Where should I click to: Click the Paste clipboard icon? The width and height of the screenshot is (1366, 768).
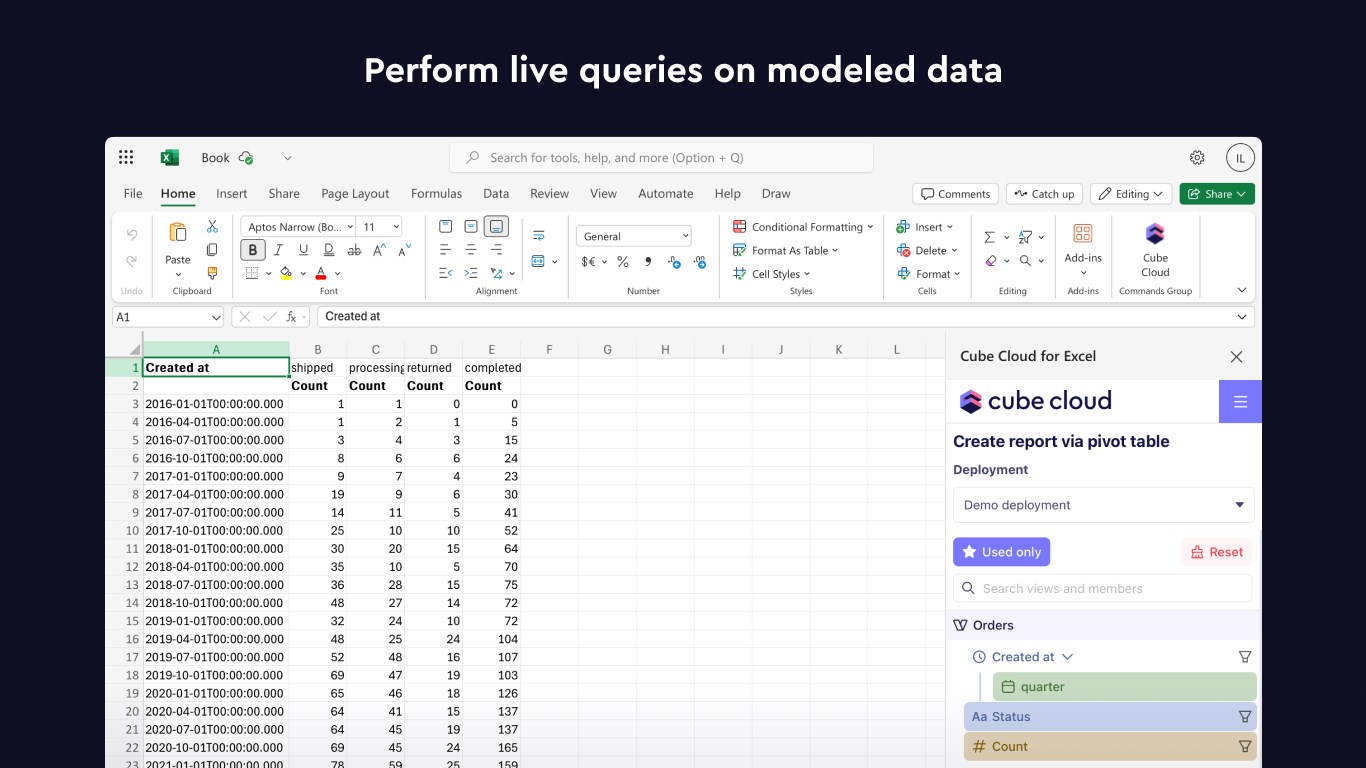(178, 233)
